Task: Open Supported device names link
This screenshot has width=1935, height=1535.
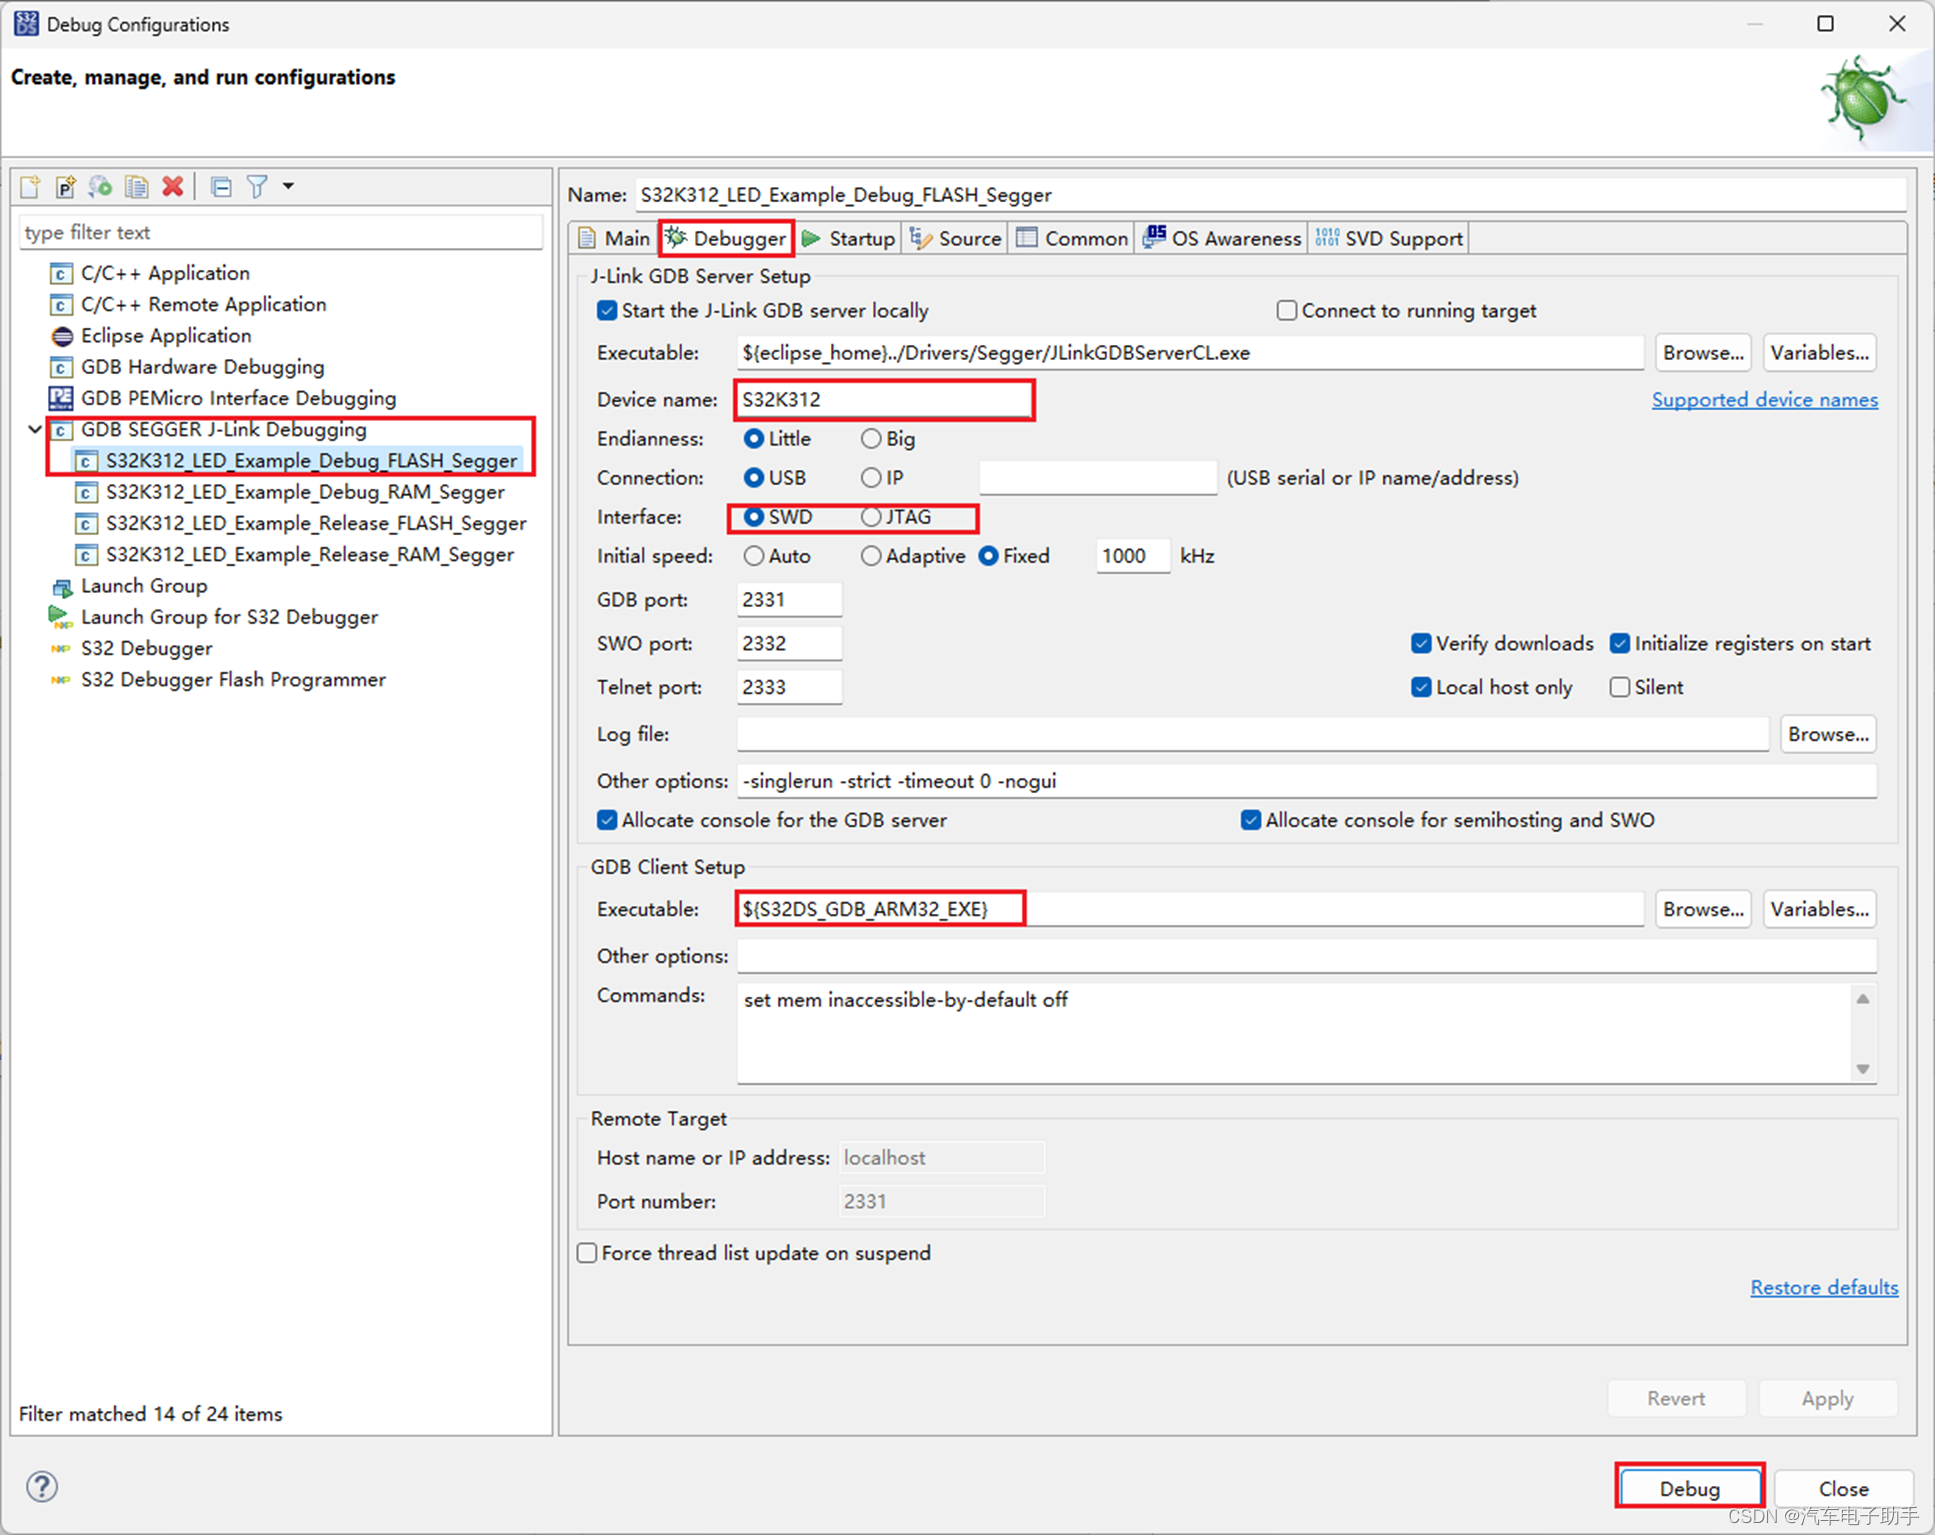Action: click(x=1764, y=400)
